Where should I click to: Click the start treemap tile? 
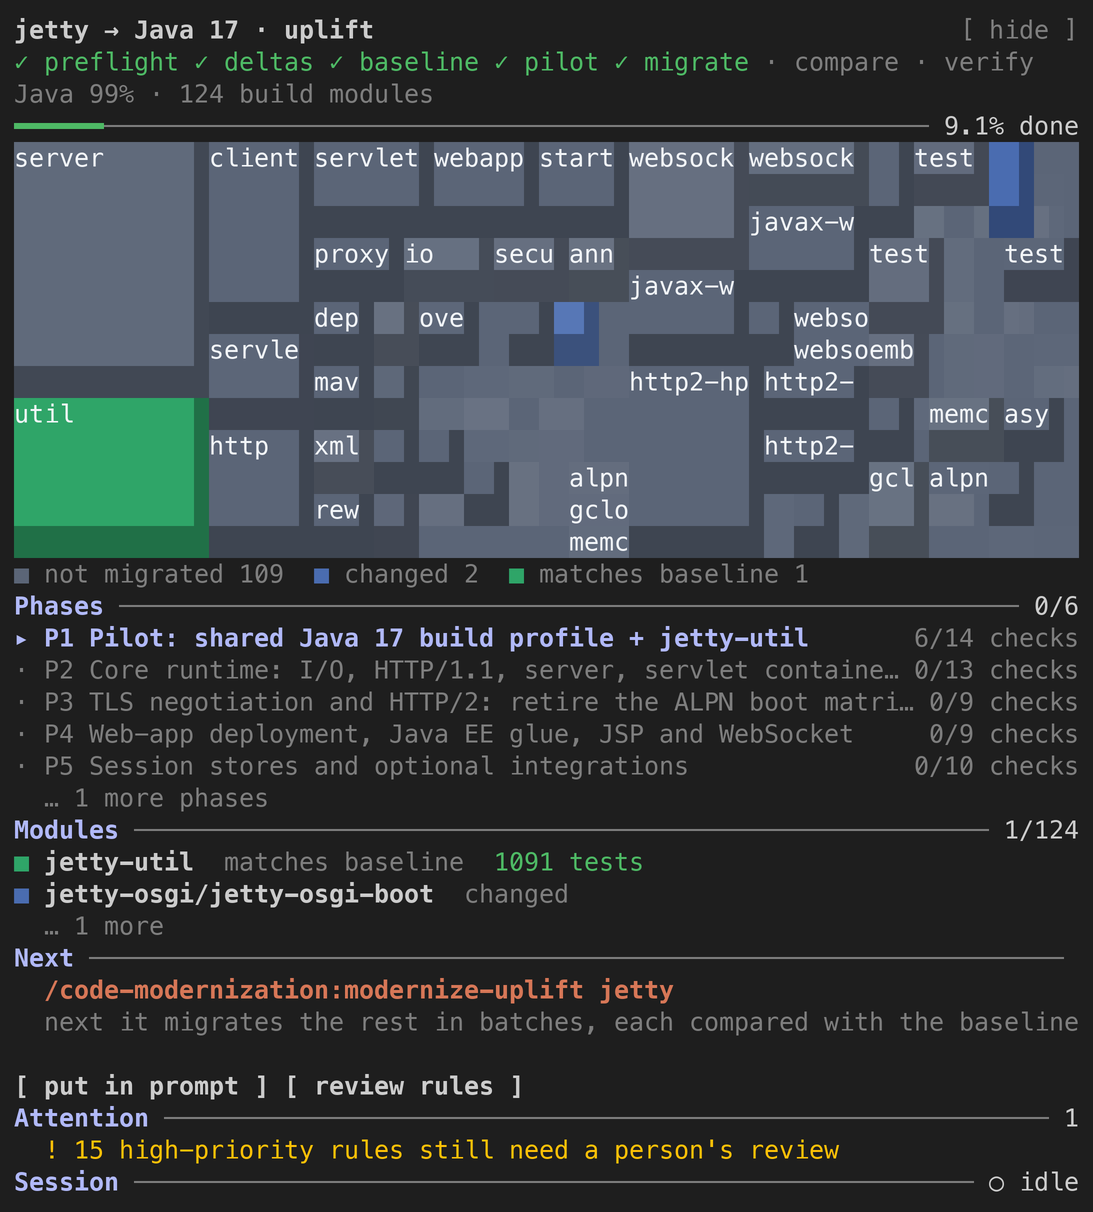(576, 174)
